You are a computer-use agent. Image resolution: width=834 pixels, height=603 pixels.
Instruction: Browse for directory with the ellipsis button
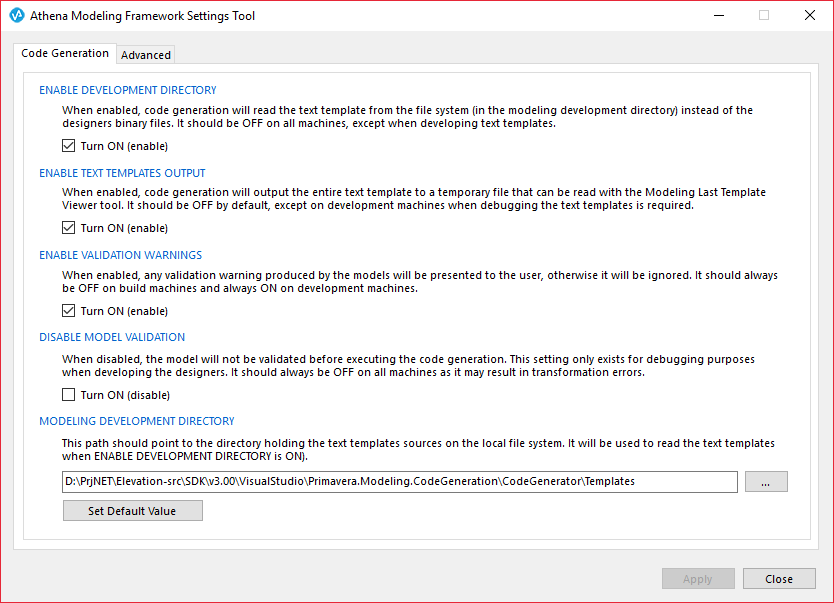766,482
